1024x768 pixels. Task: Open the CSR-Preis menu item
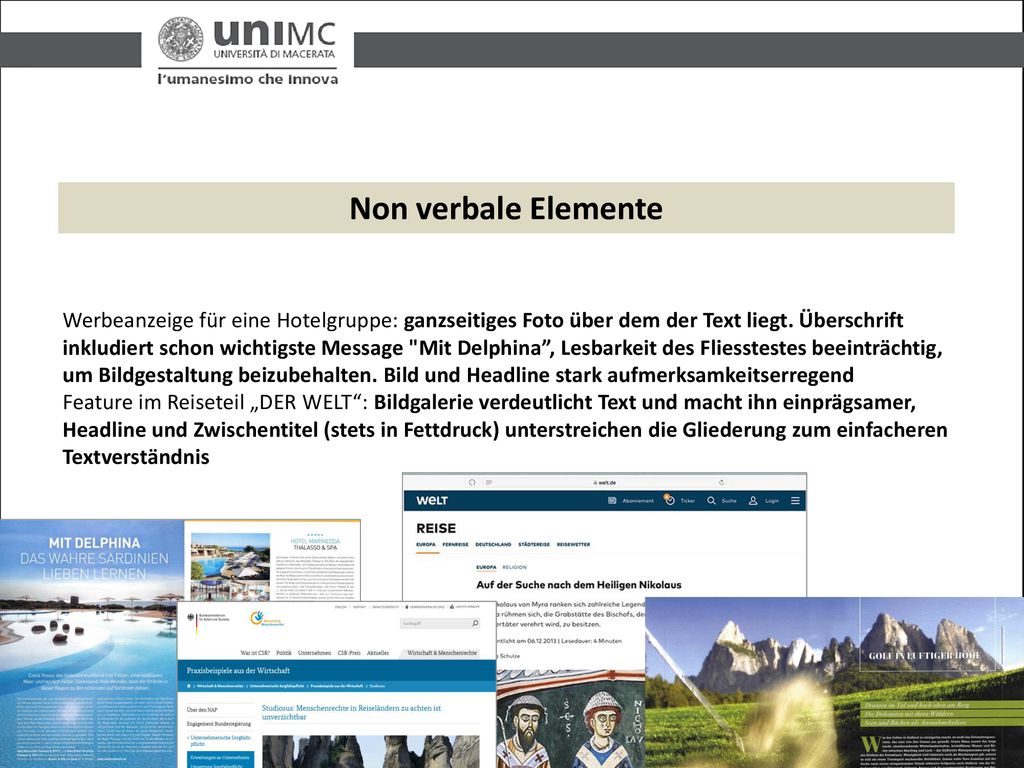(x=349, y=653)
